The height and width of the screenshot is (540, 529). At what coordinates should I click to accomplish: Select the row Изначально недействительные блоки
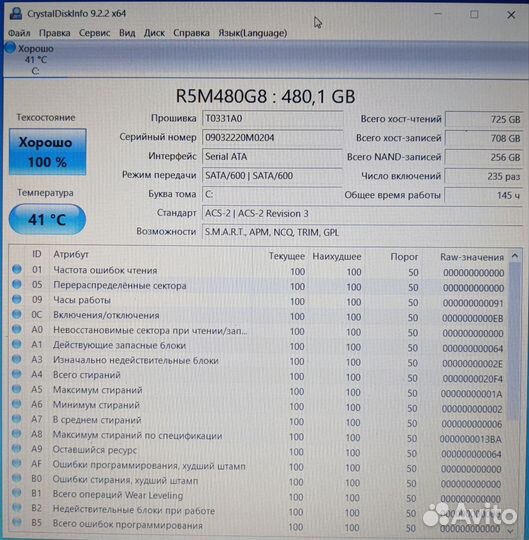point(258,361)
